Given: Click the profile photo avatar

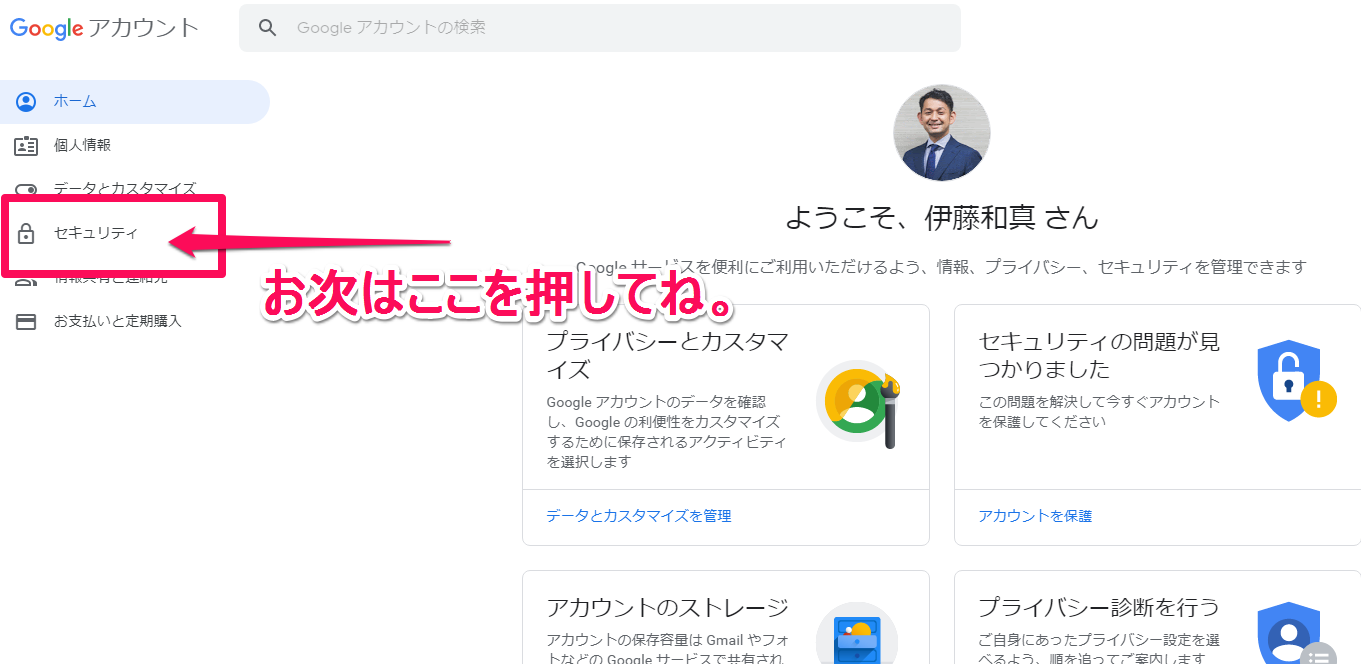Looking at the screenshot, I should [942, 133].
